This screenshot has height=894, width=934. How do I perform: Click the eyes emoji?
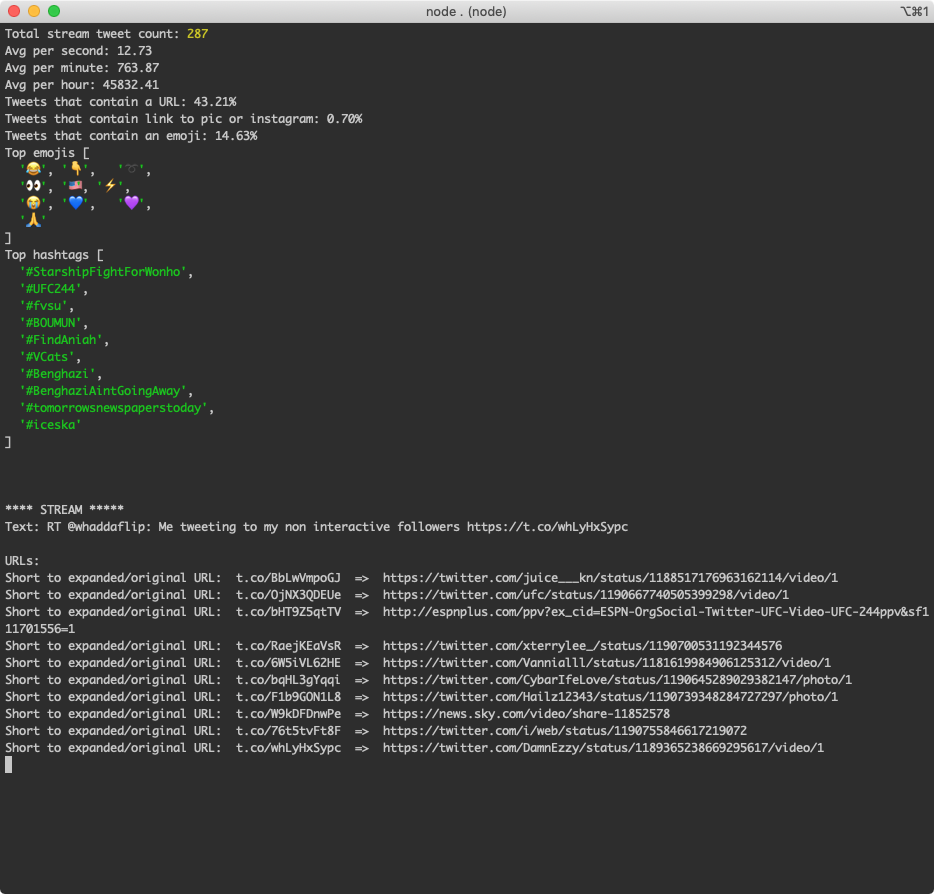tap(33, 186)
